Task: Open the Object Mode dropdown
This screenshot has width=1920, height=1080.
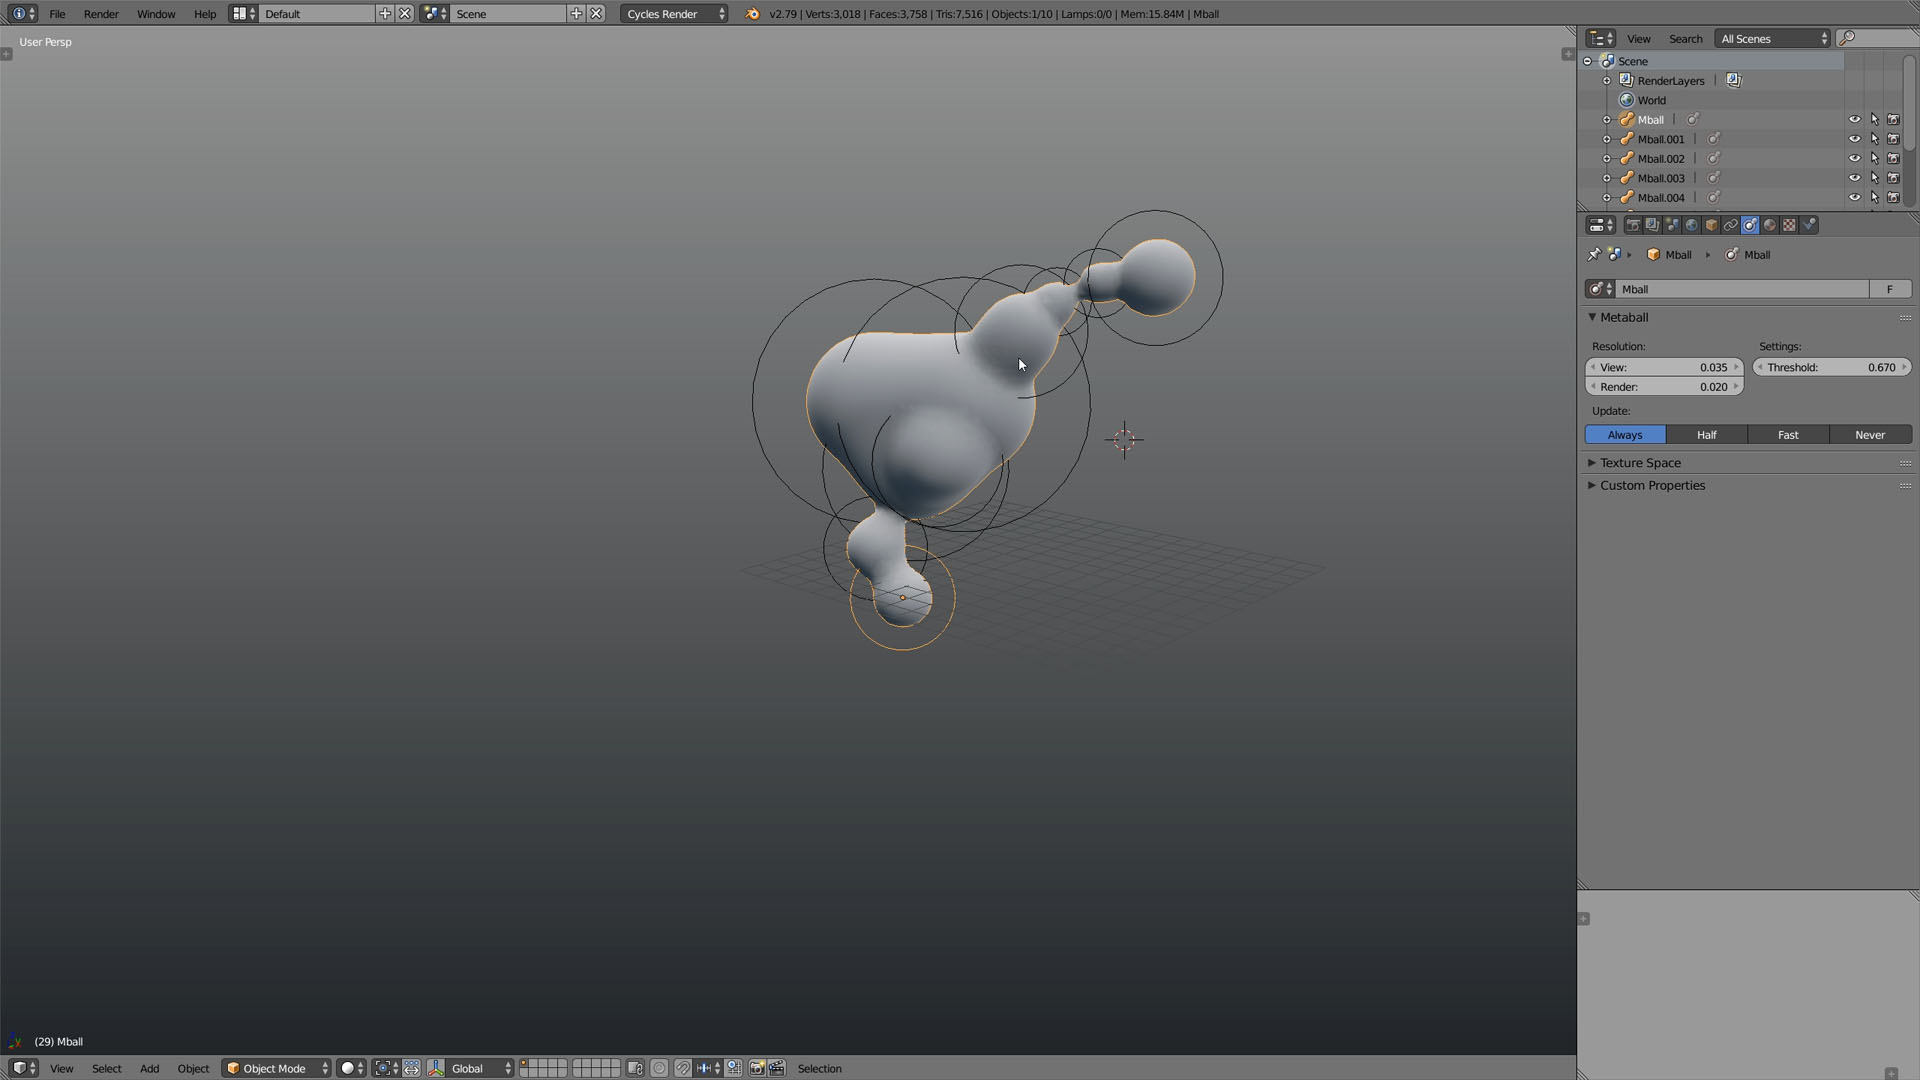Action: (277, 1068)
